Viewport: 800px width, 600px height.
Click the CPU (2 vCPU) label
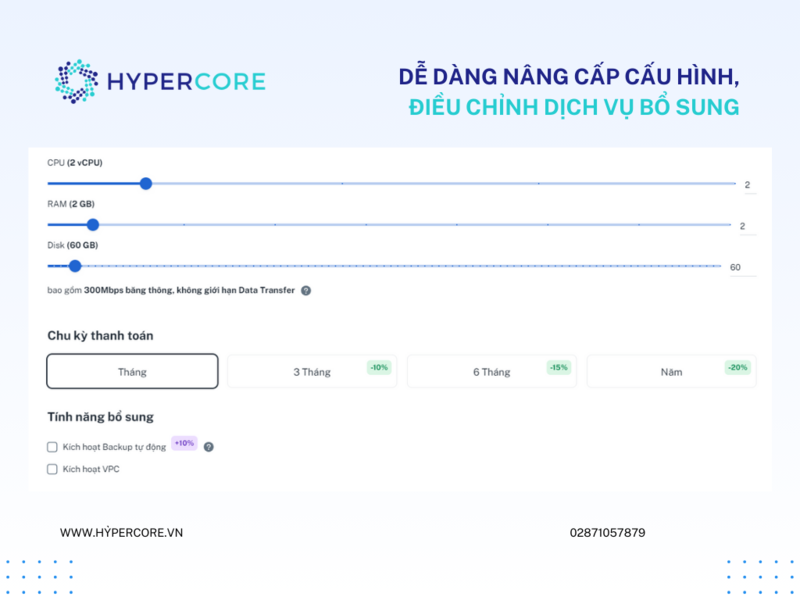(75, 163)
